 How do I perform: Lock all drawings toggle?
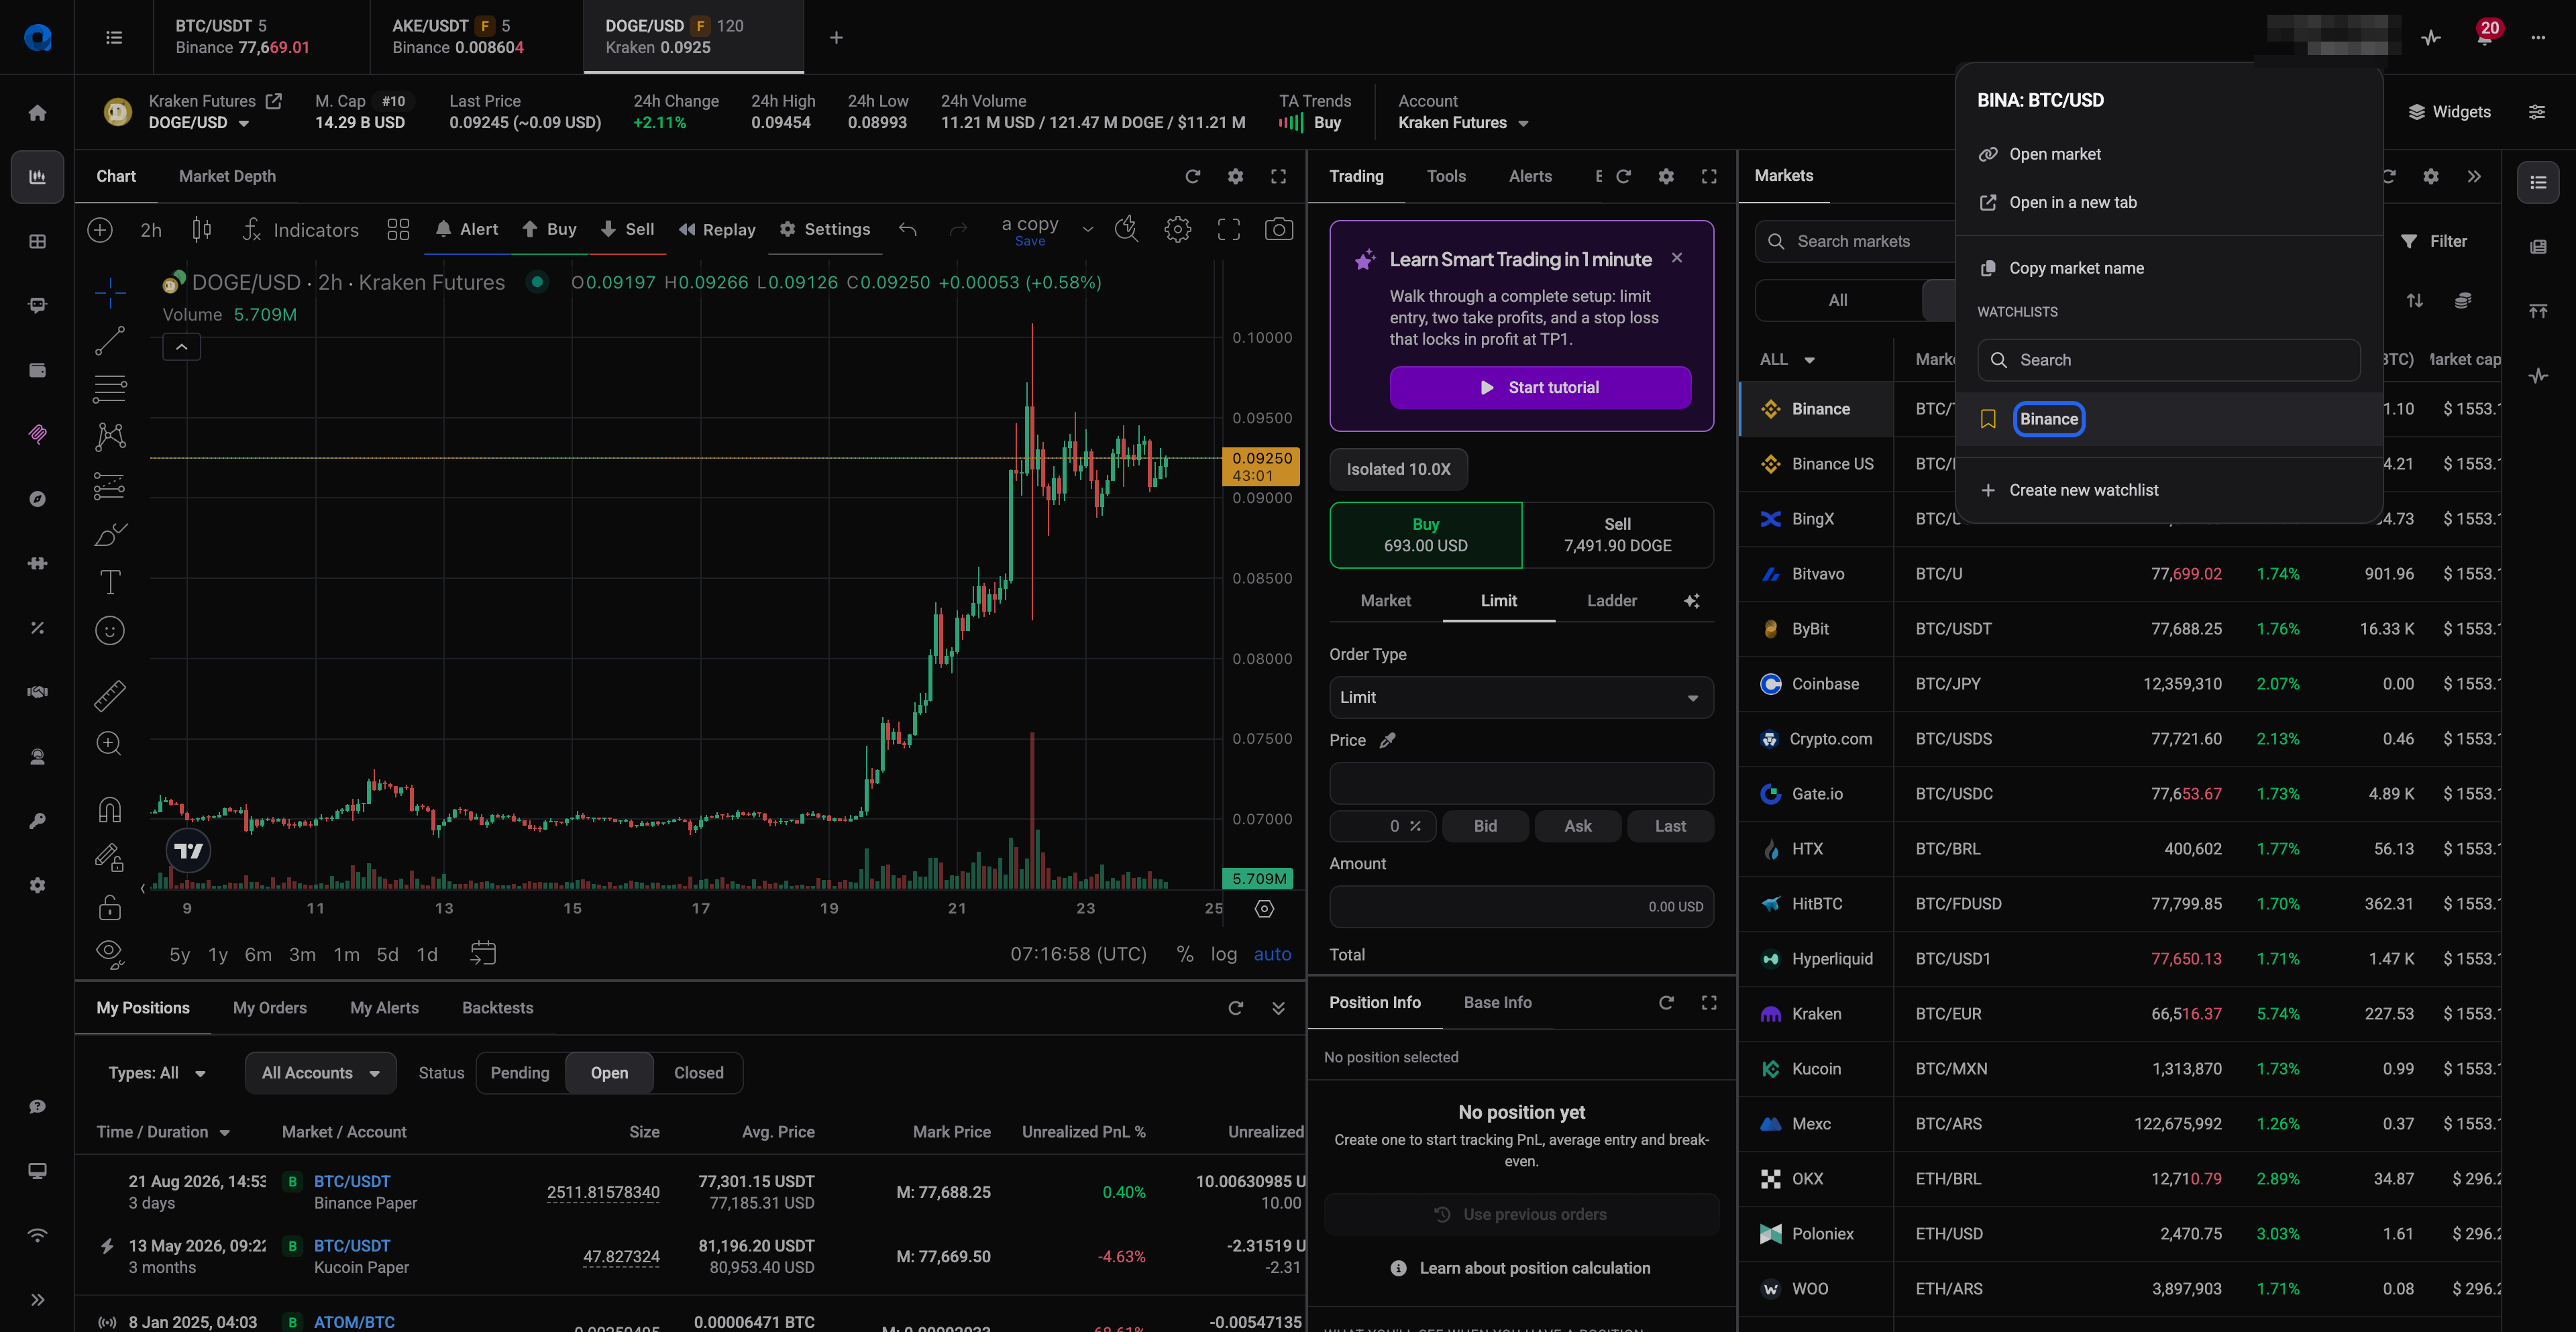point(110,907)
